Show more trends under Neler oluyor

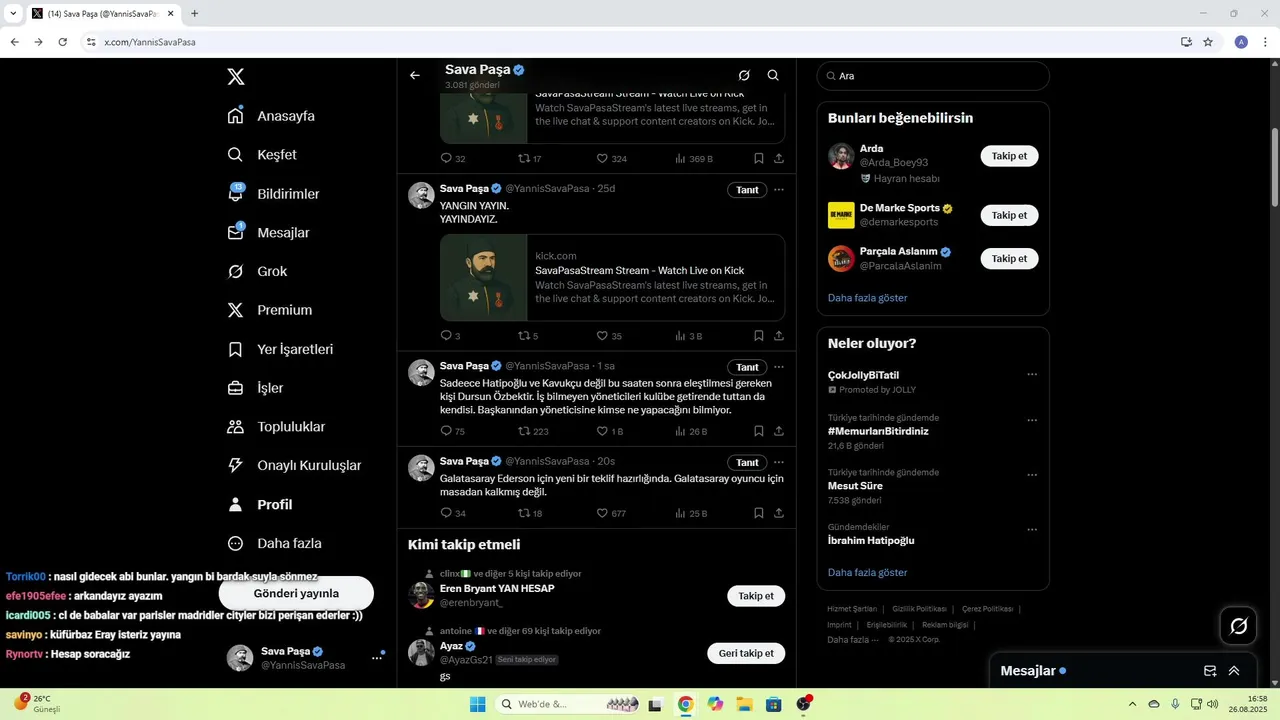867,572
